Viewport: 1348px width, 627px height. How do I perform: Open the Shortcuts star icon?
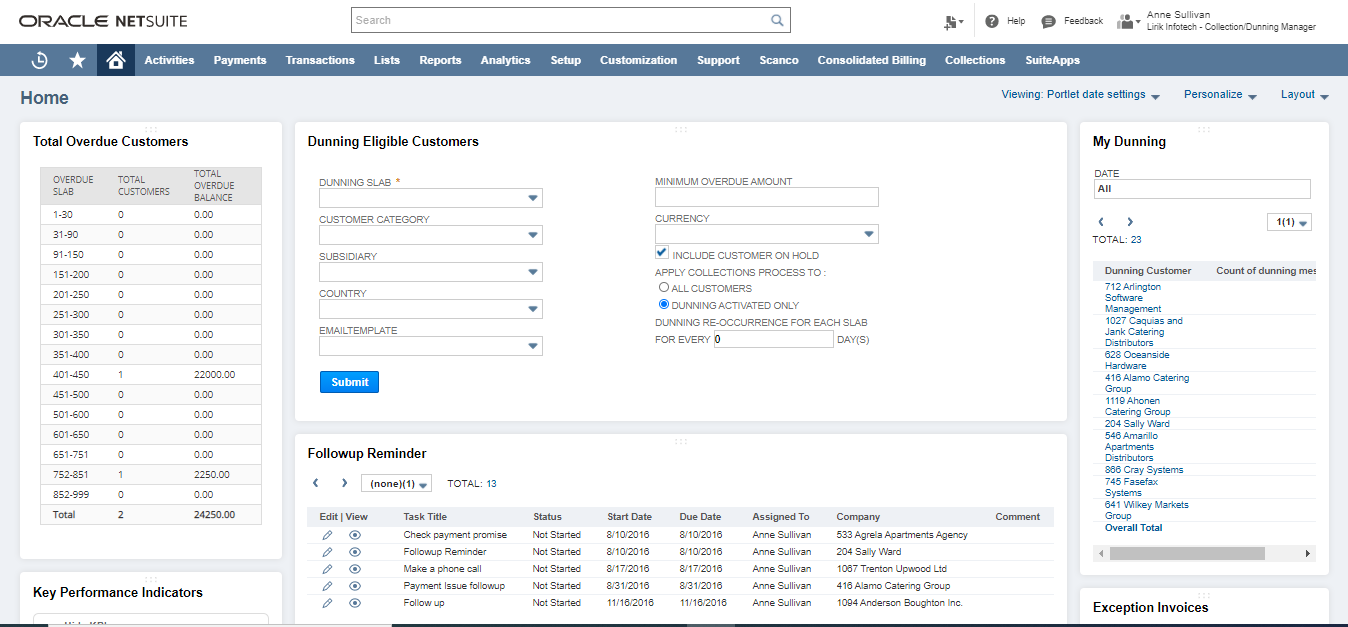(77, 60)
